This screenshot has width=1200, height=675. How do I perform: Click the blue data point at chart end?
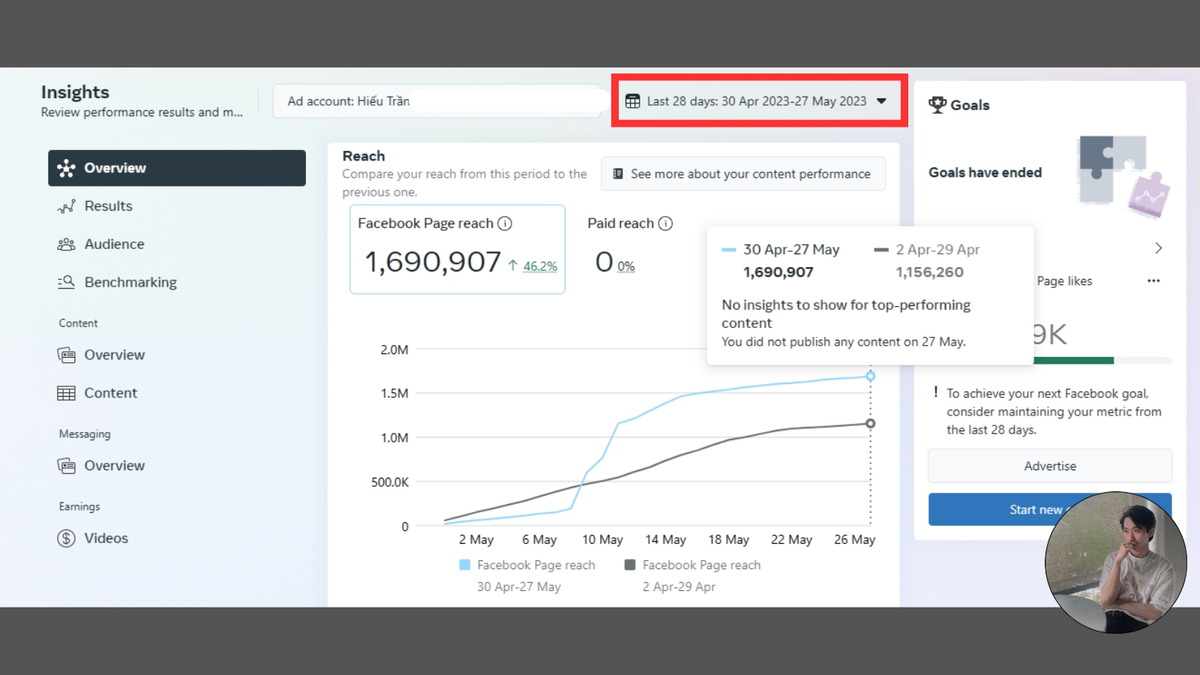pyautogui.click(x=870, y=376)
